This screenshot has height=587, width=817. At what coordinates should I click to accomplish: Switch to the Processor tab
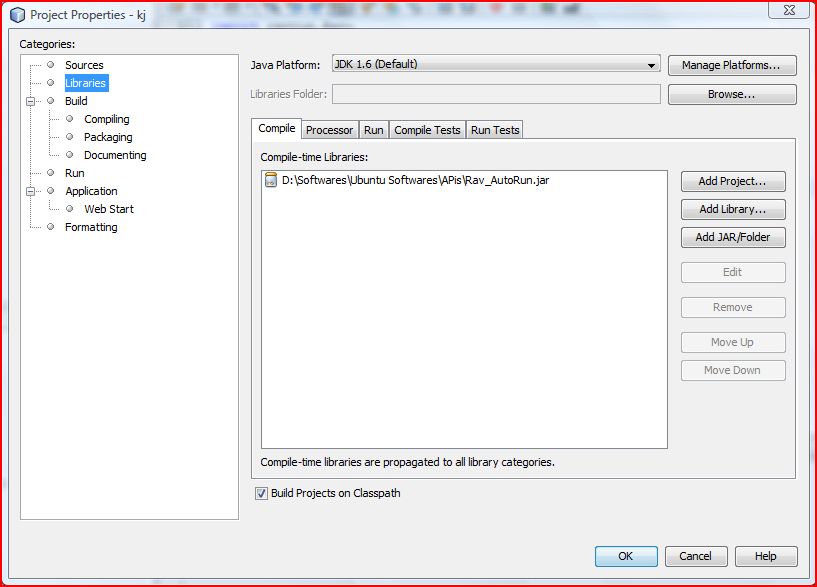(329, 130)
